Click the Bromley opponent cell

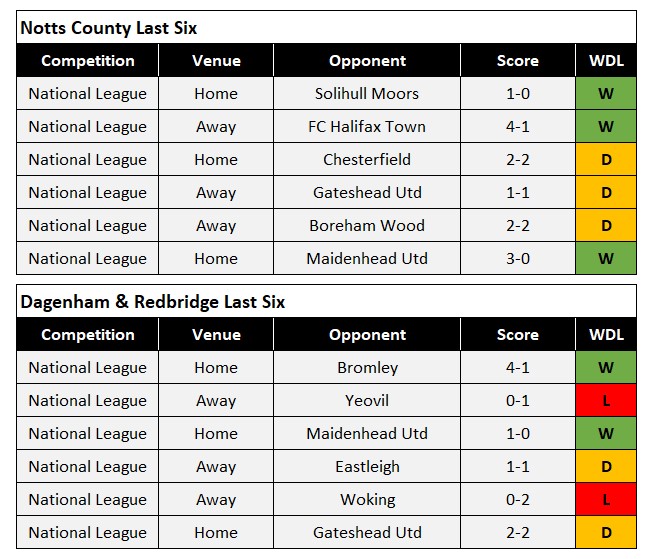(367, 368)
